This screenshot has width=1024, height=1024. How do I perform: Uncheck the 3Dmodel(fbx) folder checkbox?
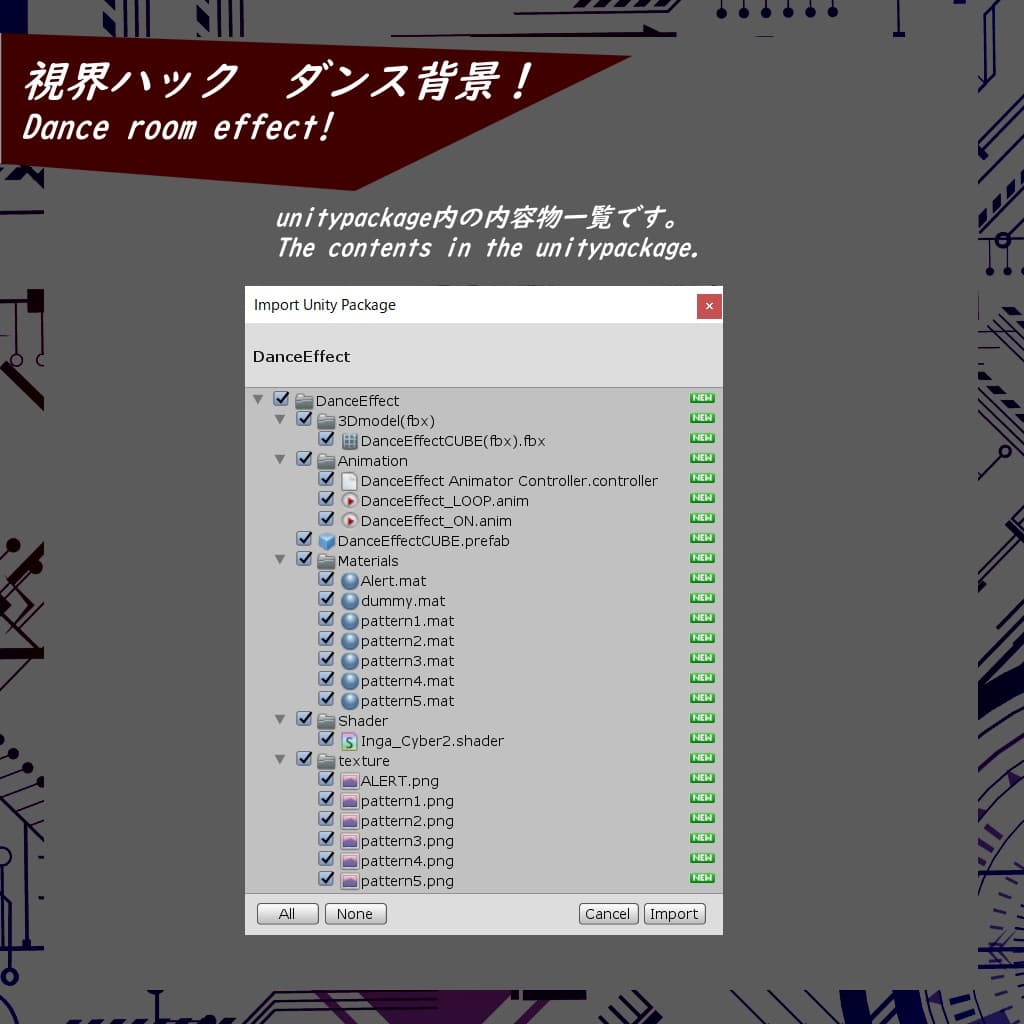304,419
